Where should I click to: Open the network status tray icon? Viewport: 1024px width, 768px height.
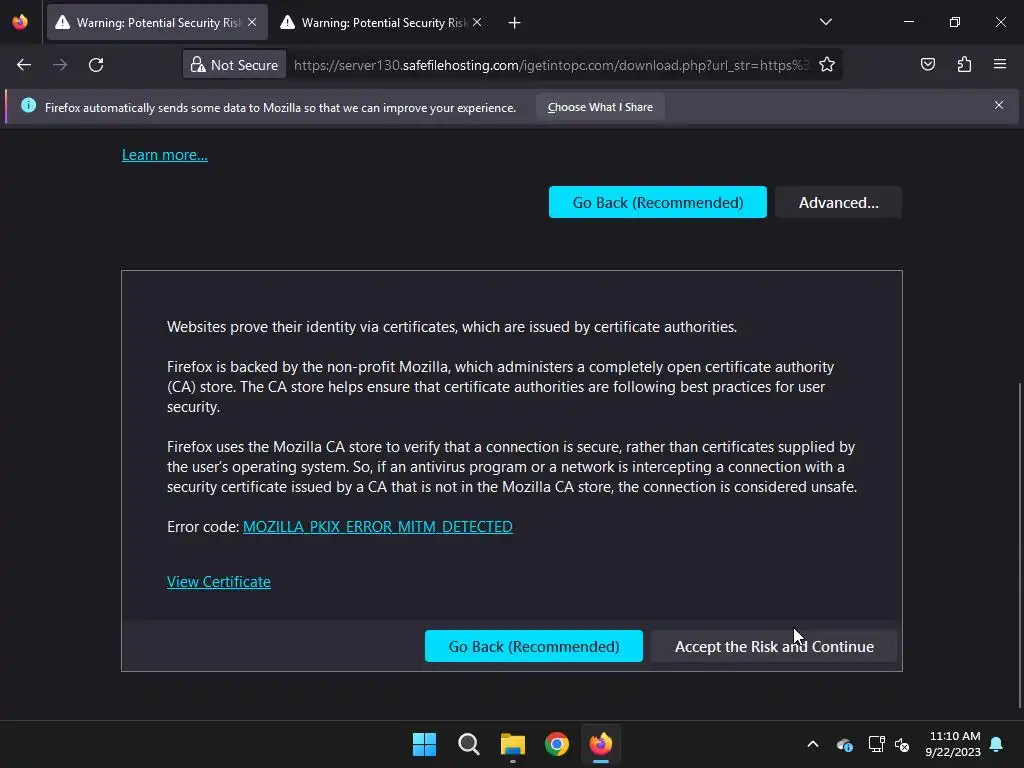pos(876,744)
